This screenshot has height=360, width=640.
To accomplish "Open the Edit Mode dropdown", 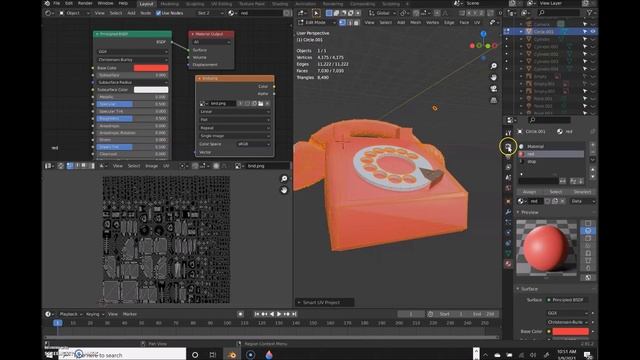I will [x=318, y=22].
